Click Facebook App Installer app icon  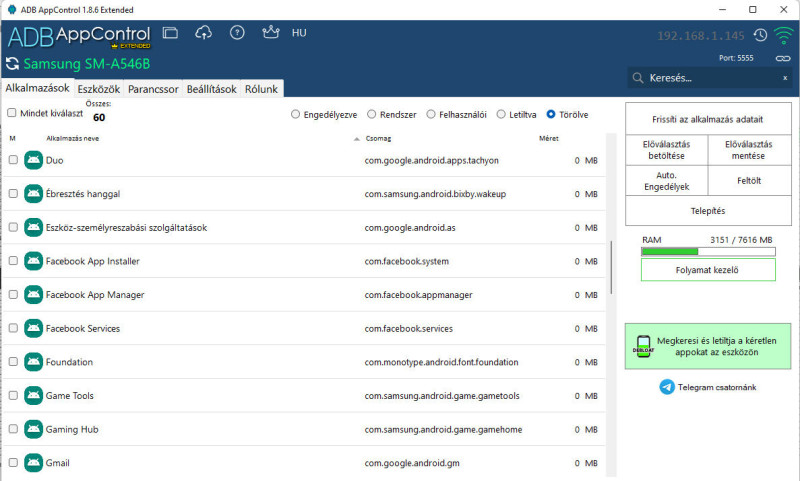coord(34,261)
